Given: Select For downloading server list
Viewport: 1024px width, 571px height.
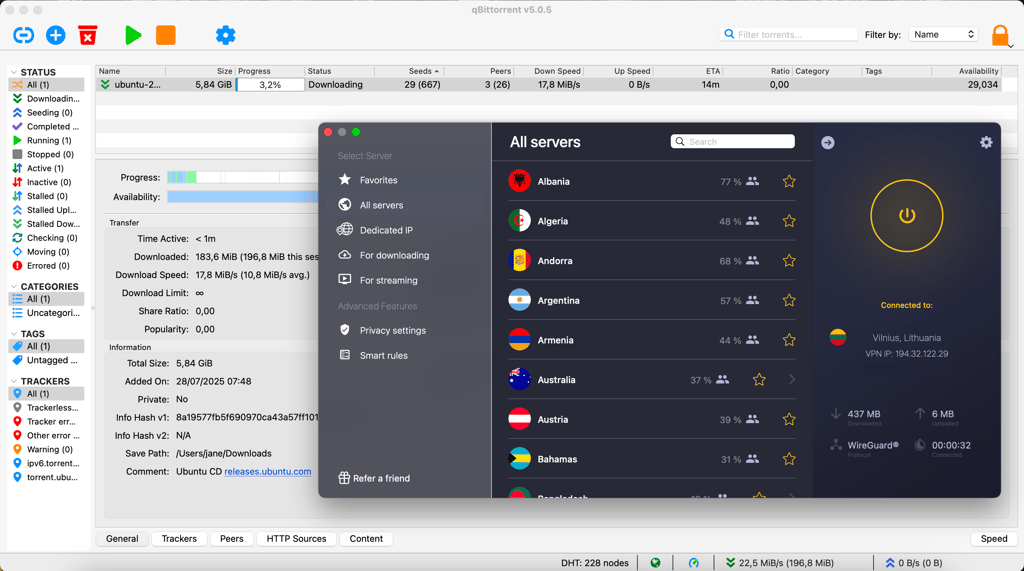Looking at the screenshot, I should coord(394,255).
